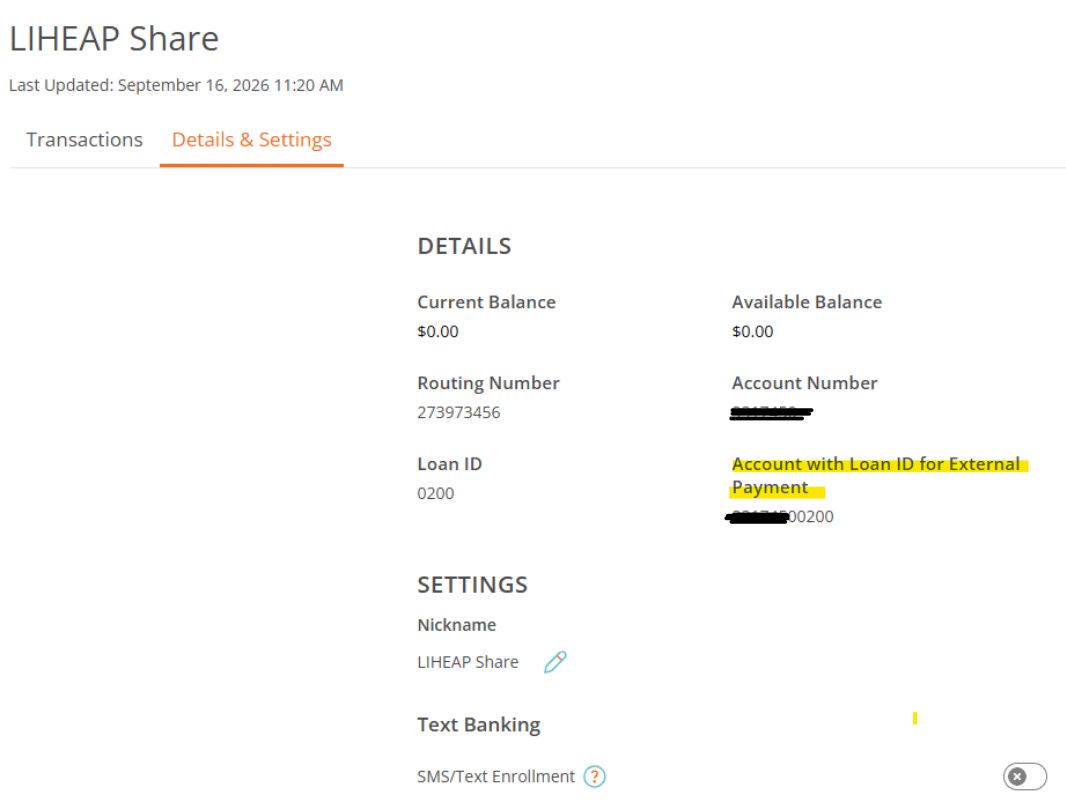Viewport: 1066px width, 805px height.
Task: Click the Nickname label
Action: tap(456, 625)
